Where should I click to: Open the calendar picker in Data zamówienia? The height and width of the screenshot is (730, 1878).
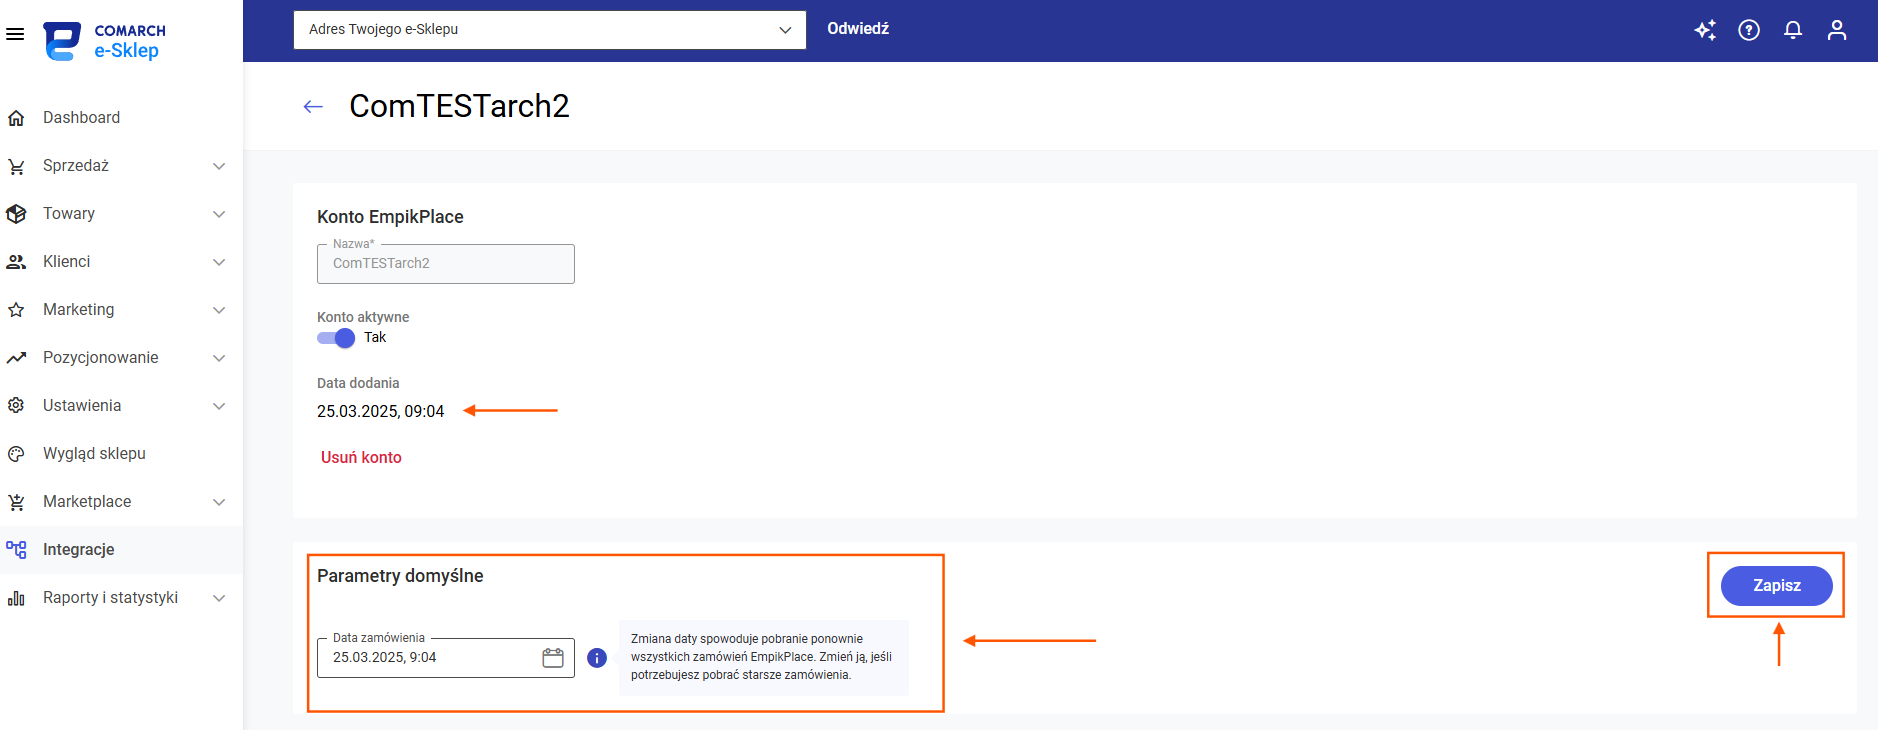click(x=553, y=658)
